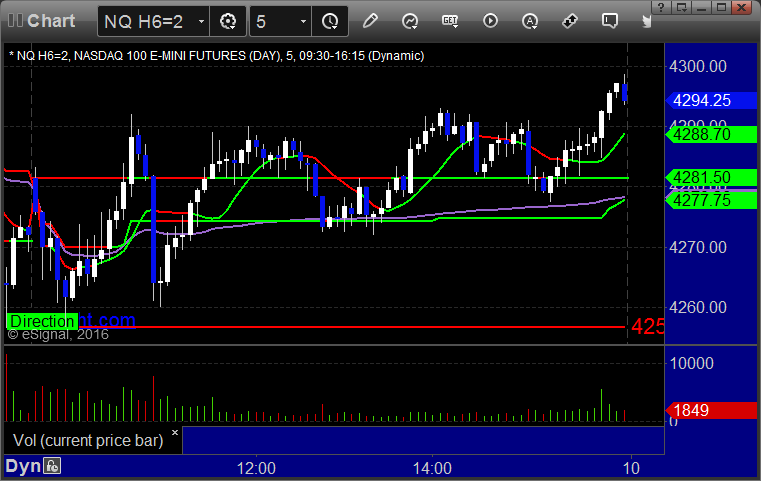Maximize the Chart window

[x=721, y=7]
